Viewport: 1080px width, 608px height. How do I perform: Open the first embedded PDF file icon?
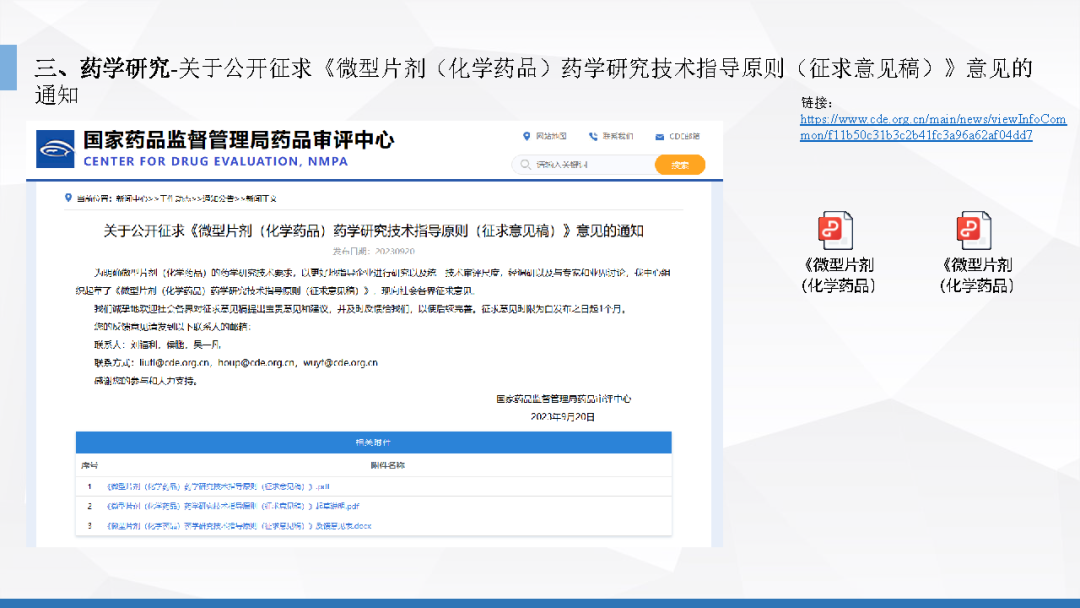[x=836, y=230]
